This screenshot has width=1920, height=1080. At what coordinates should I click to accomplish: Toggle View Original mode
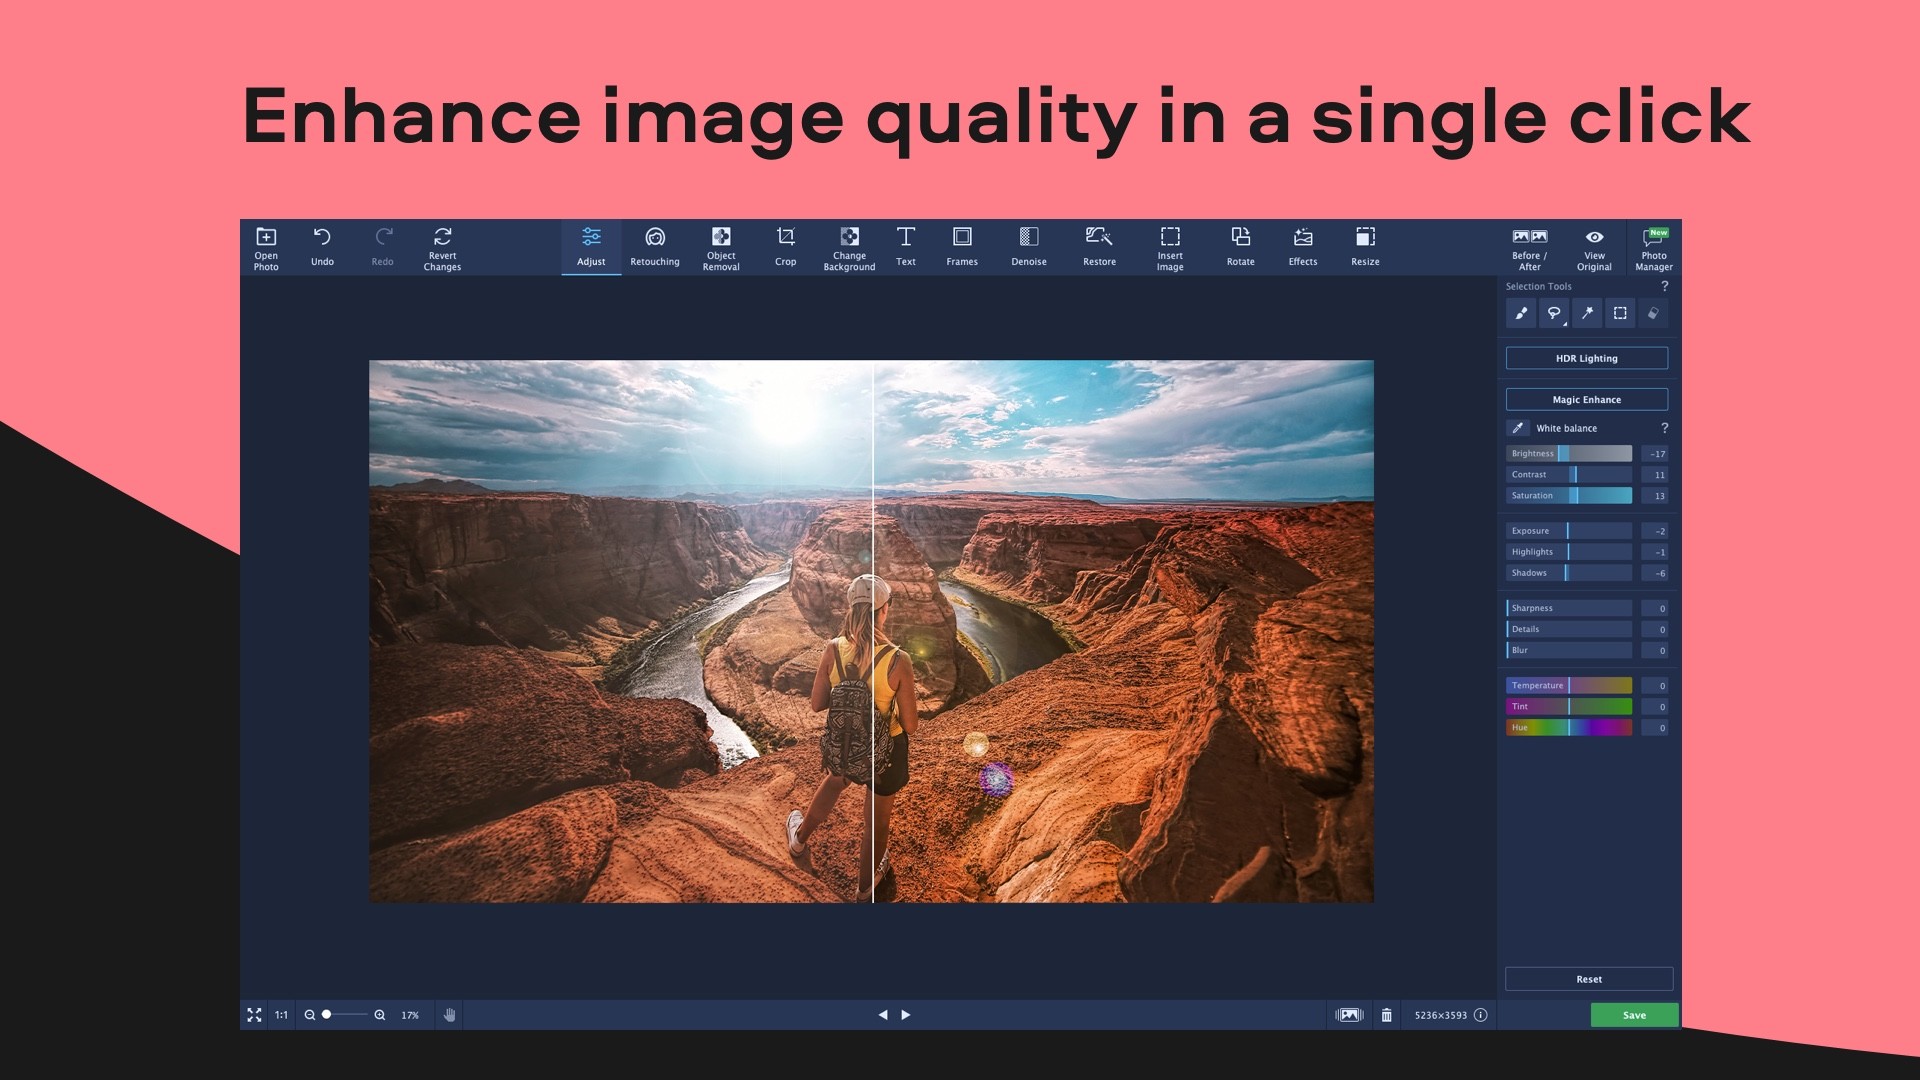click(1594, 247)
